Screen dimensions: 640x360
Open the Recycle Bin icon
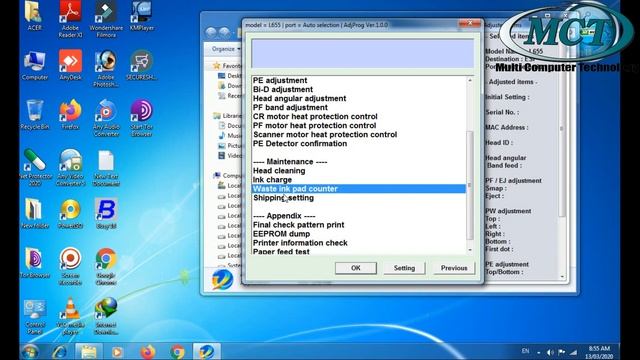click(35, 115)
